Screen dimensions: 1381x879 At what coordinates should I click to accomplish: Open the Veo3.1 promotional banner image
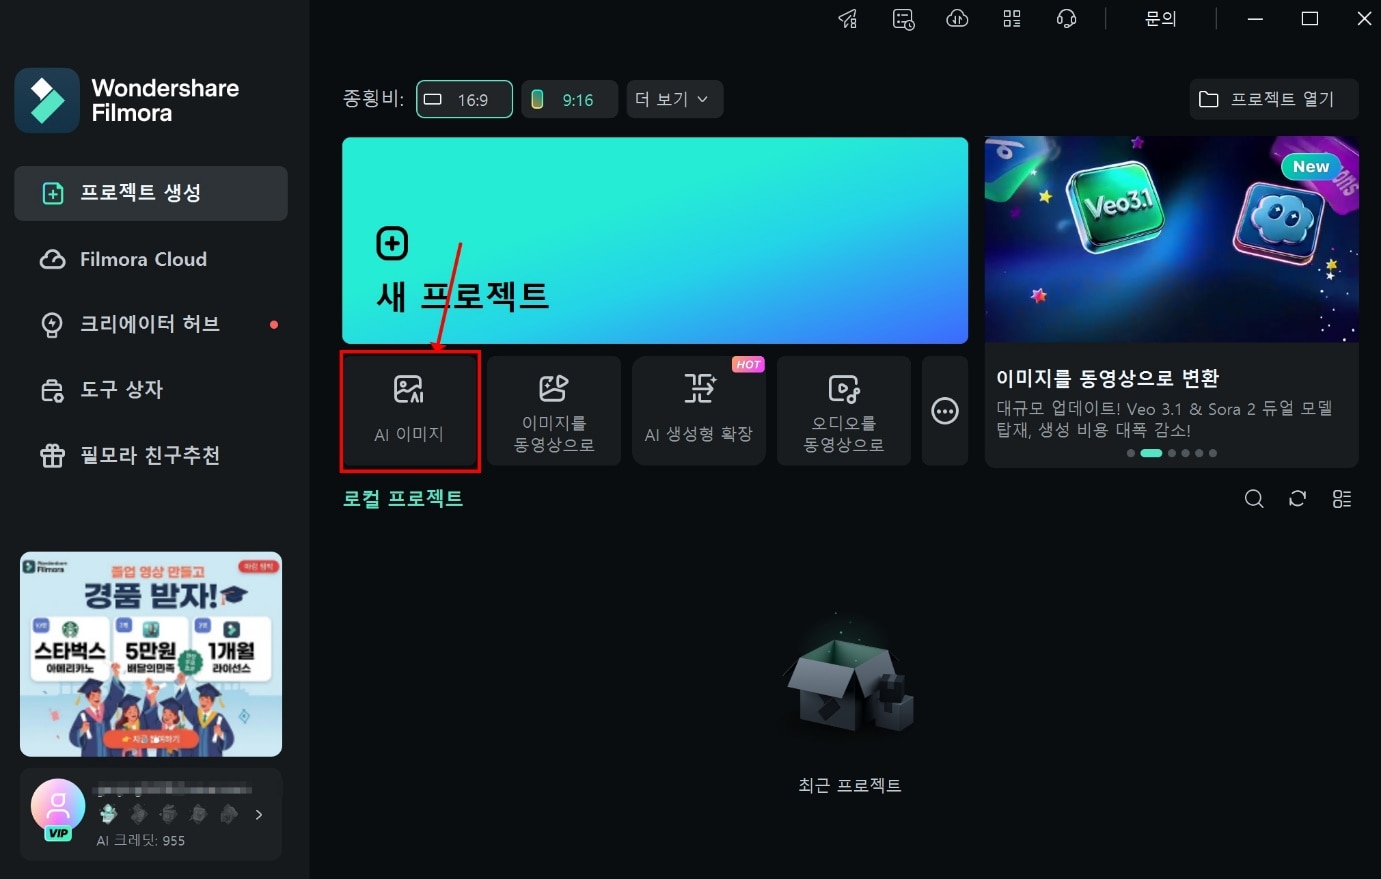point(1172,239)
